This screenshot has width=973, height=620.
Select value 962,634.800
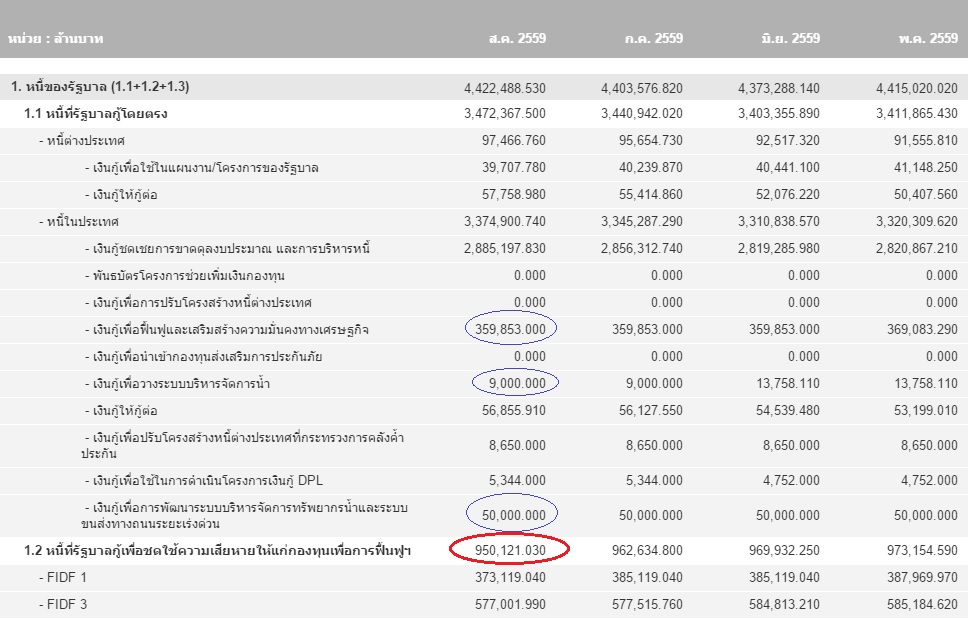647,550
